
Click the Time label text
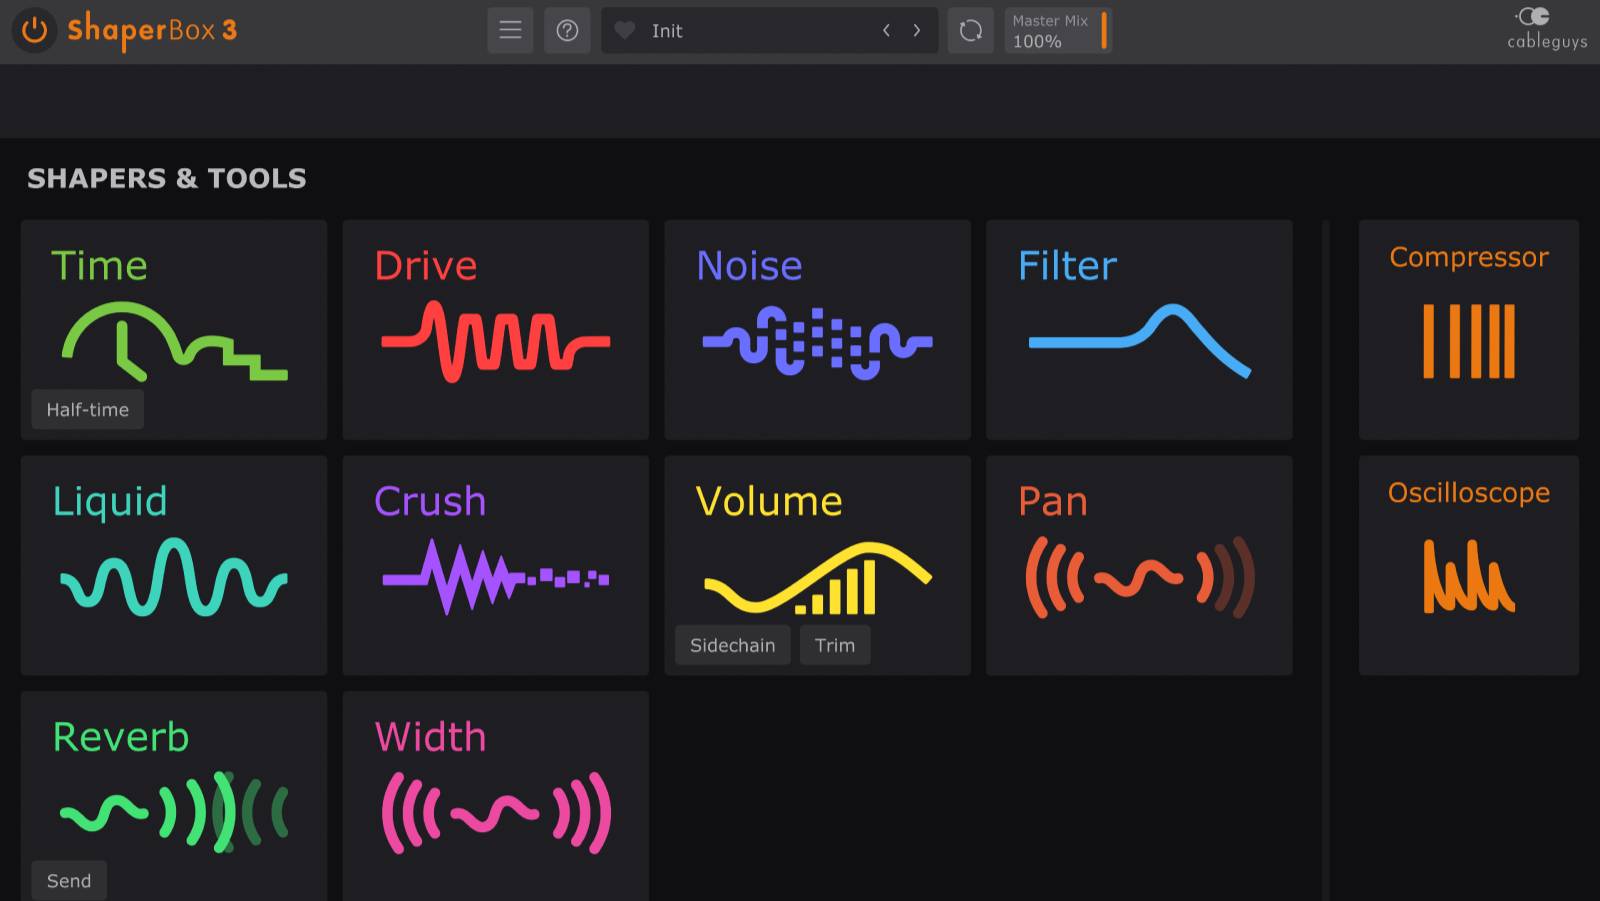tap(99, 266)
